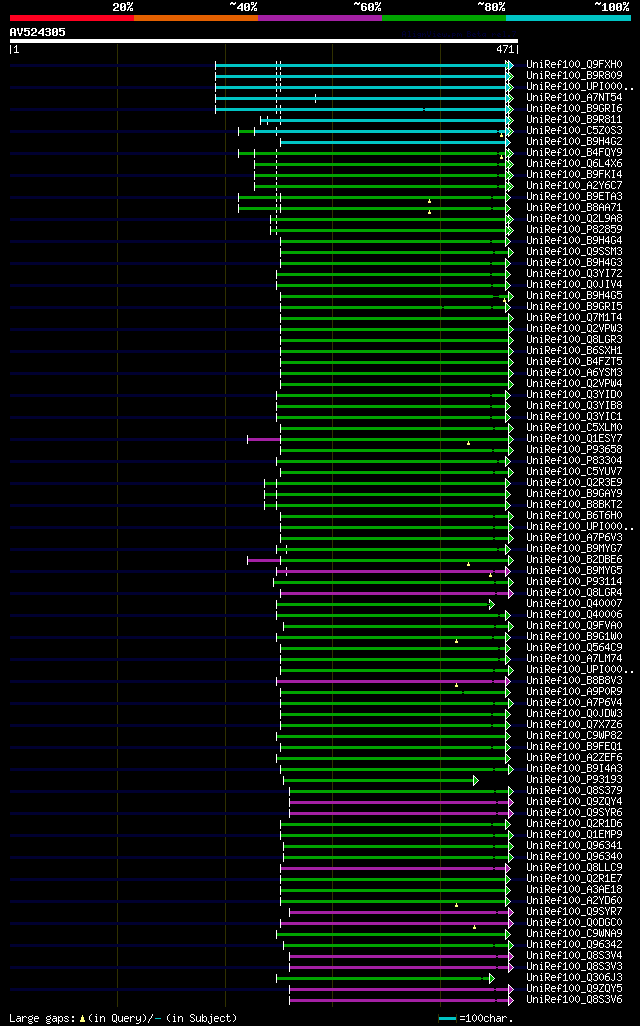
Task: Click the arrowhead ending the UniRef100_P93193 bar
Action: coord(476,780)
